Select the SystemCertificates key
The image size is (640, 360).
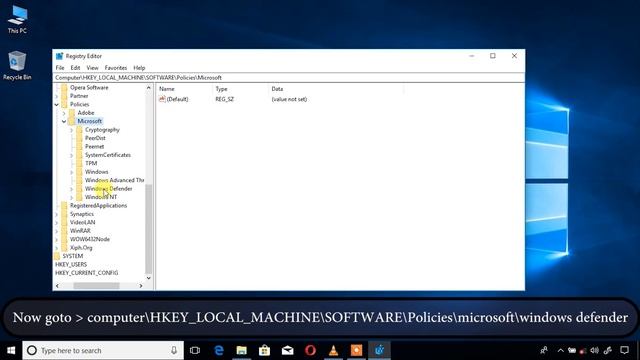coord(108,155)
